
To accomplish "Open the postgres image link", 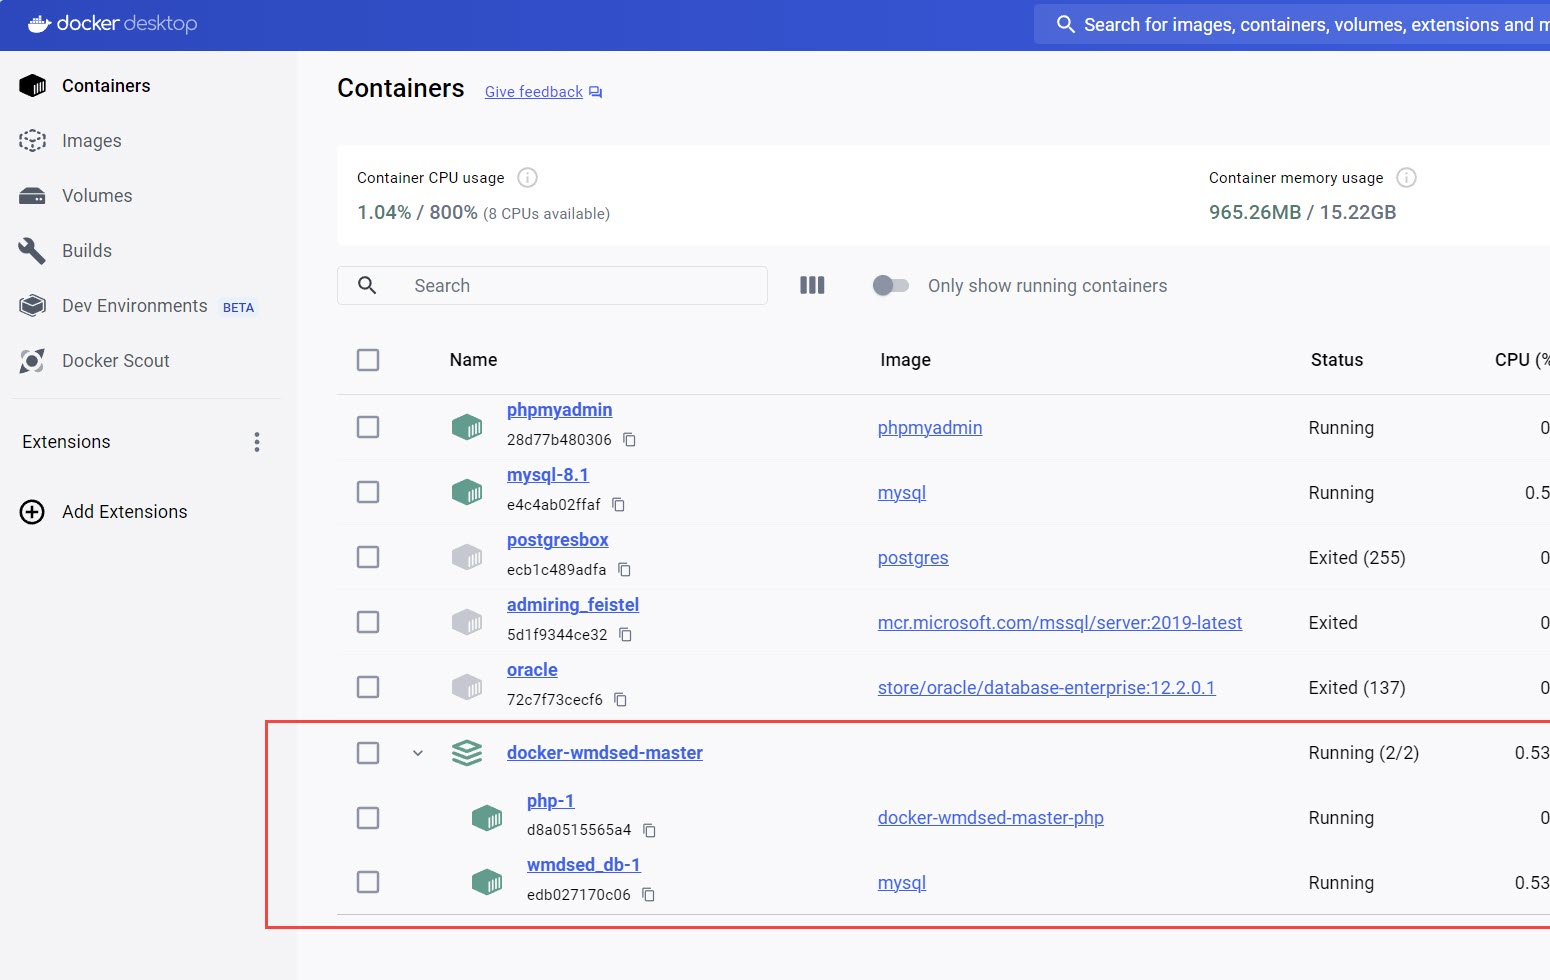I will pyautogui.click(x=913, y=558).
